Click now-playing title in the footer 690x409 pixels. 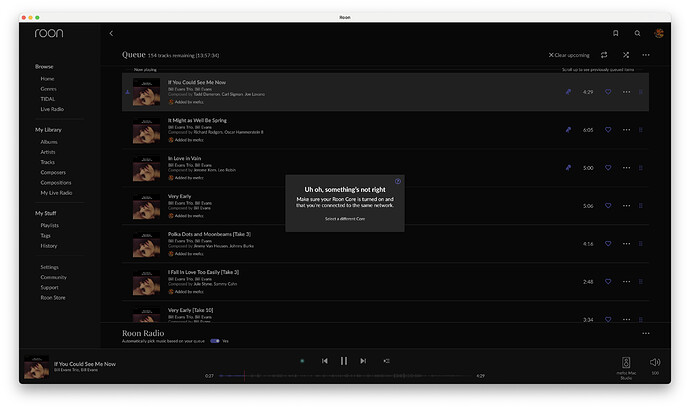click(x=85, y=364)
